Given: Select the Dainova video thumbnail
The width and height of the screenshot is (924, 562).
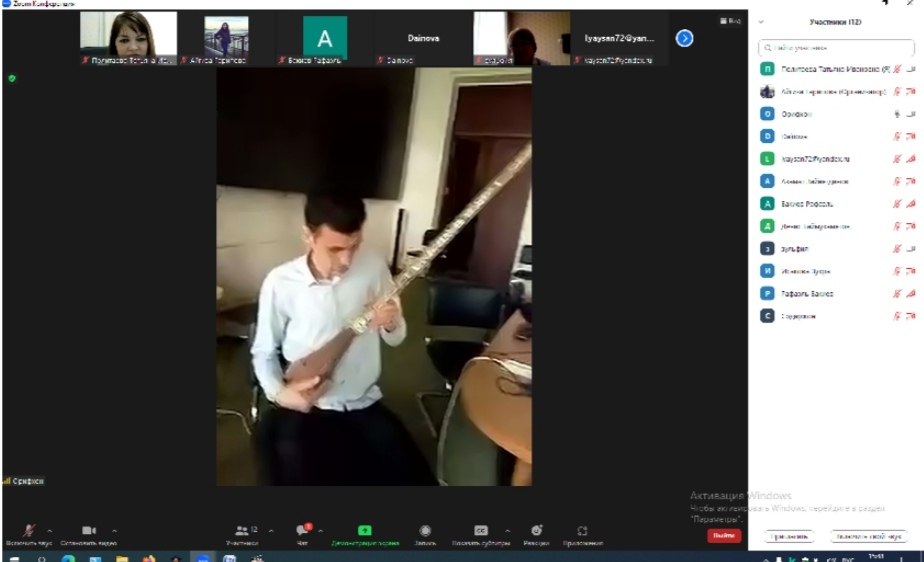Looking at the screenshot, I should [x=423, y=39].
